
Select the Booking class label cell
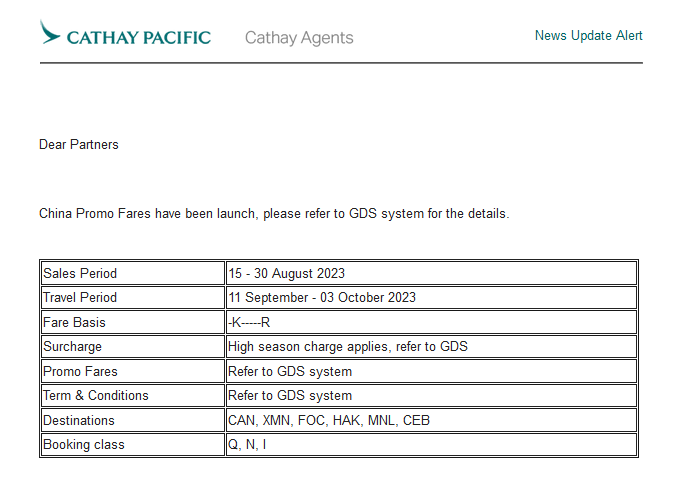133,444
